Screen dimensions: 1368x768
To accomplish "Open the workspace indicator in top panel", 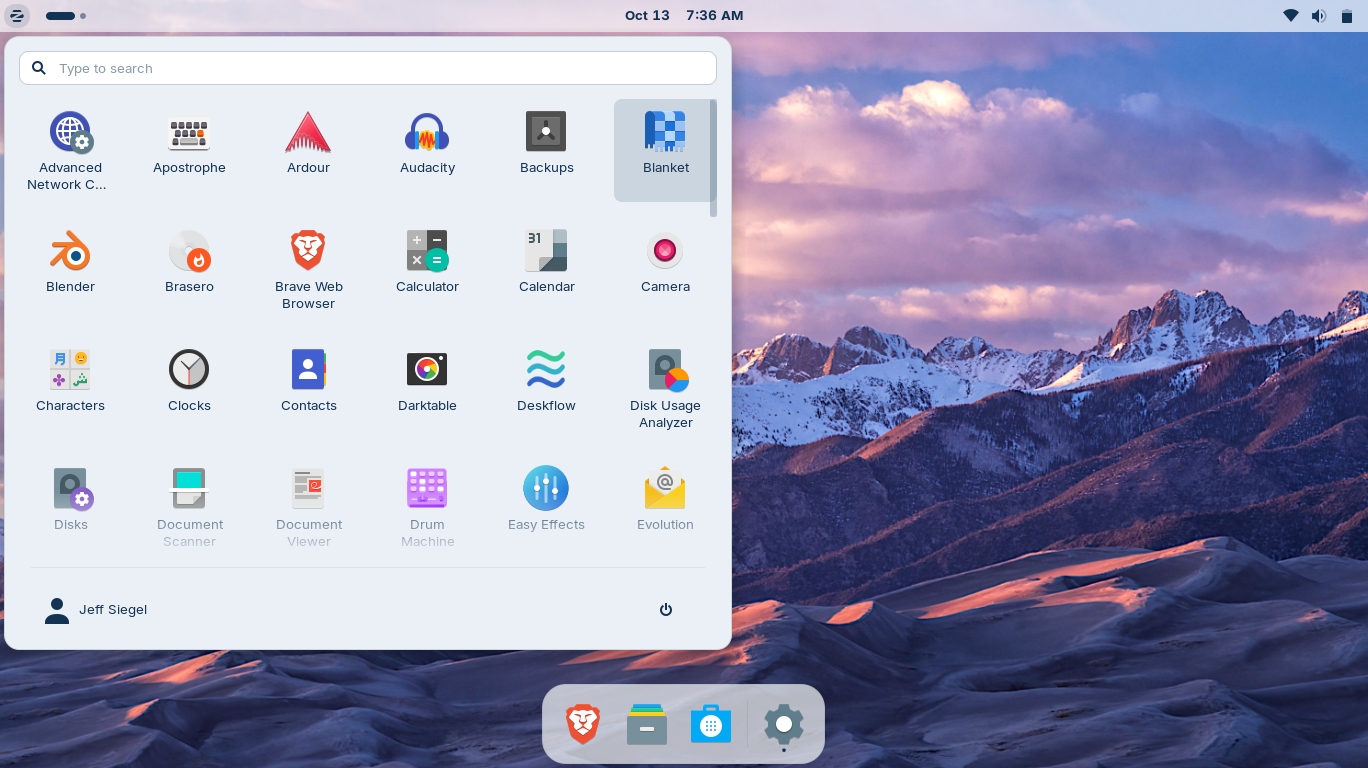I will coord(66,16).
